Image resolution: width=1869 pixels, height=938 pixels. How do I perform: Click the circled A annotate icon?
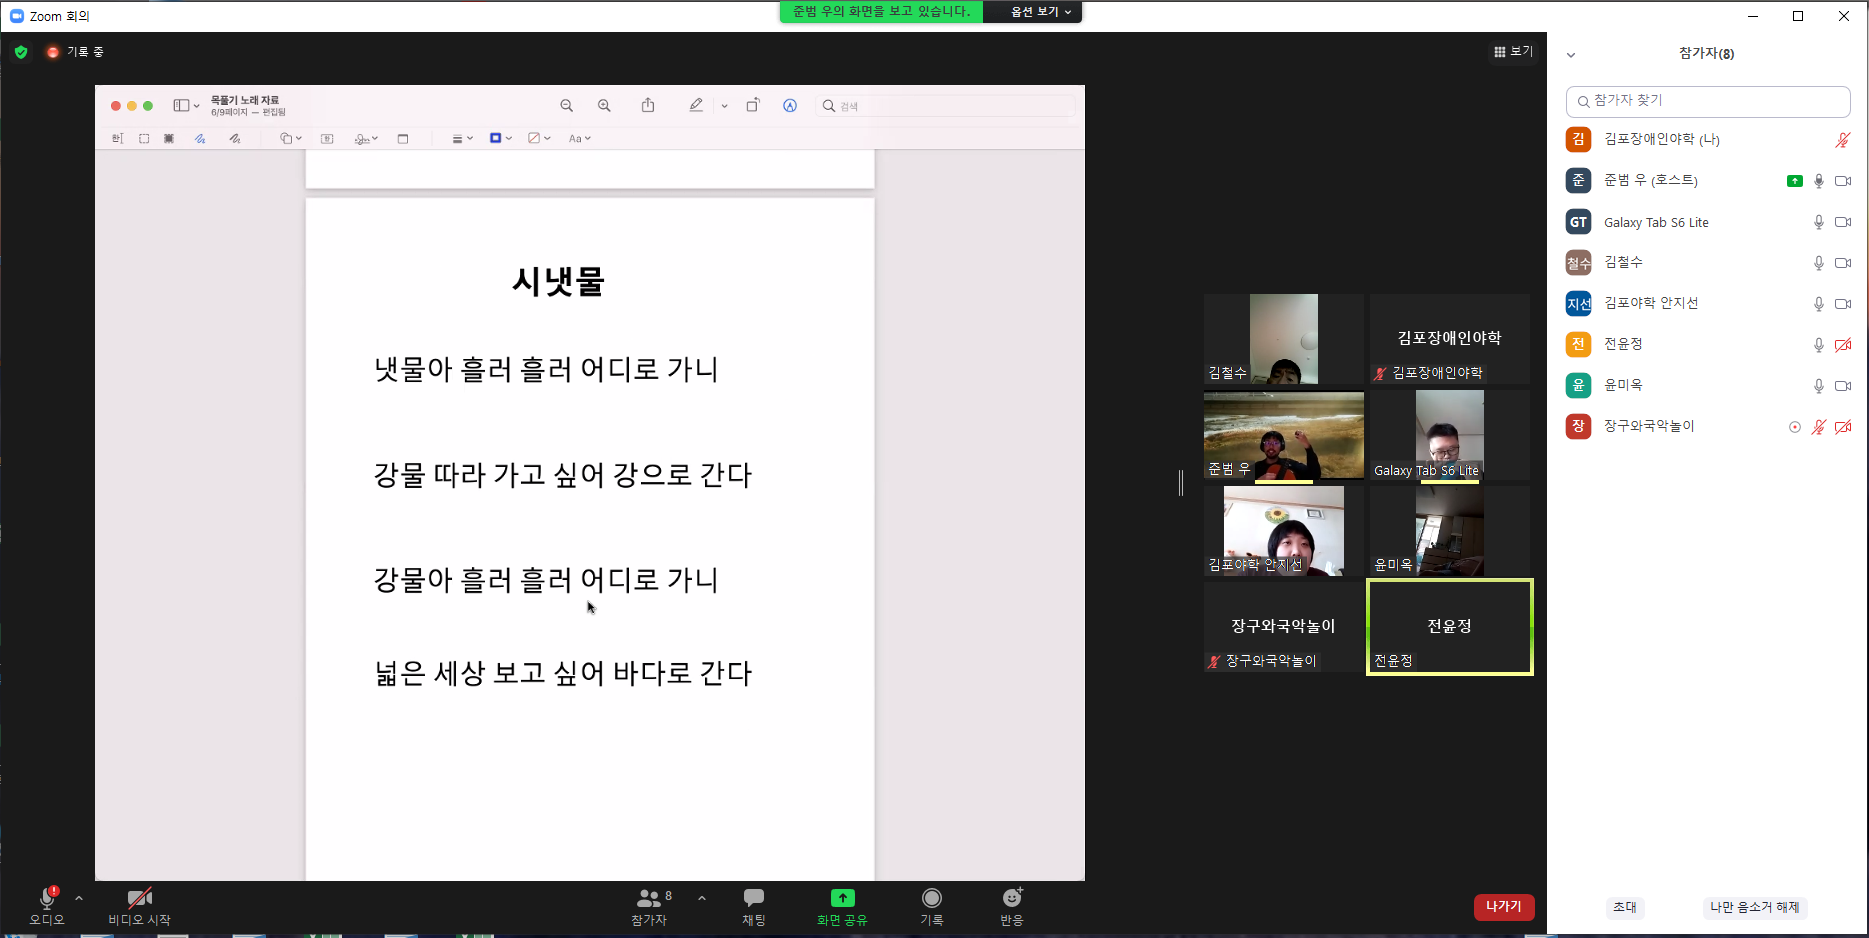pyautogui.click(x=790, y=106)
